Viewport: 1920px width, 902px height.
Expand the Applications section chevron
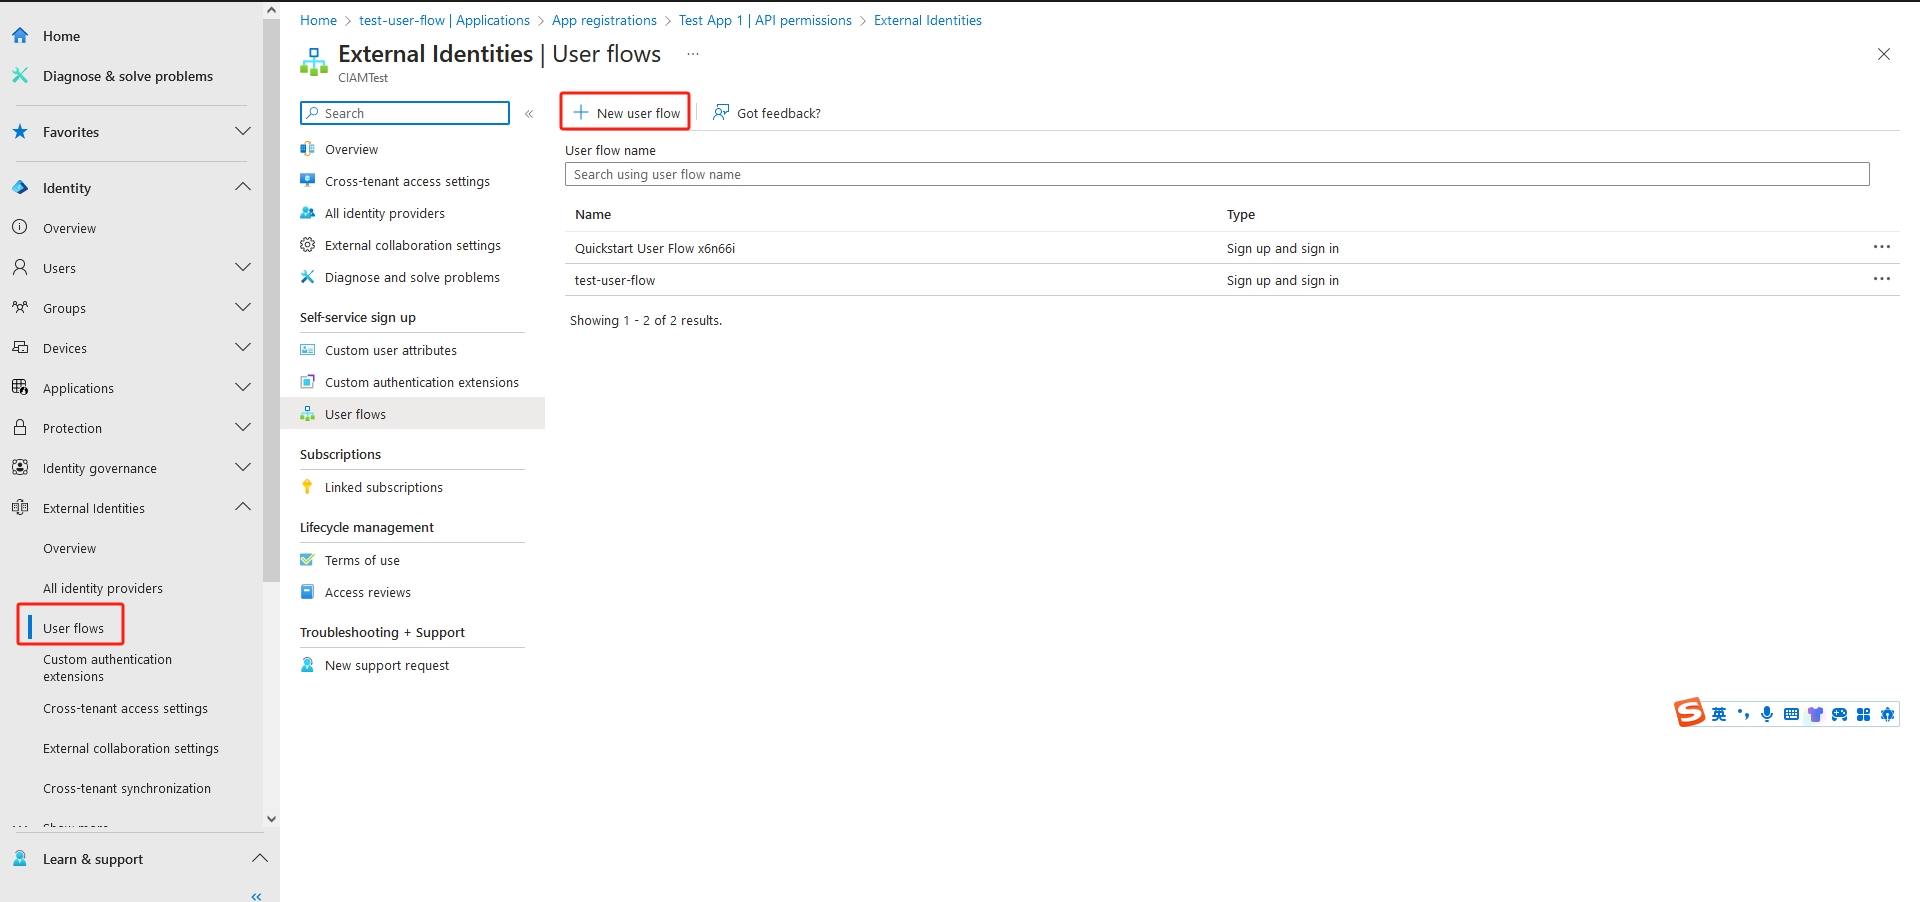(243, 387)
